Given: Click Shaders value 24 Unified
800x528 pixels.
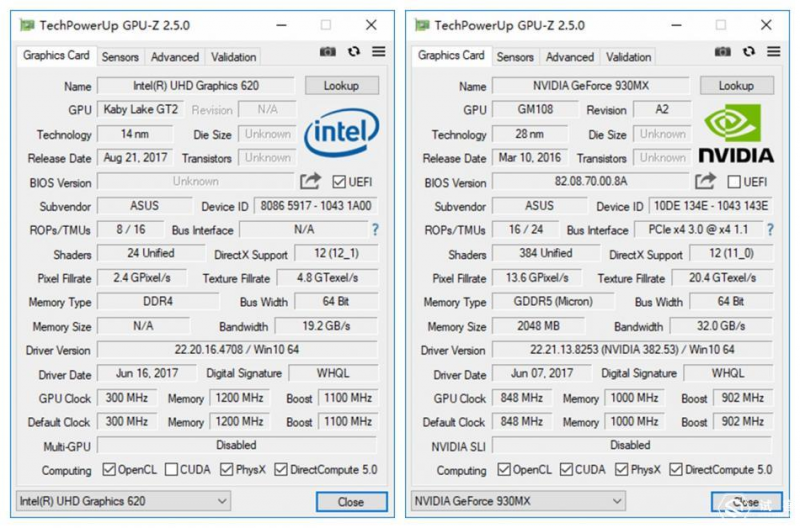Looking at the screenshot, I should (x=151, y=254).
